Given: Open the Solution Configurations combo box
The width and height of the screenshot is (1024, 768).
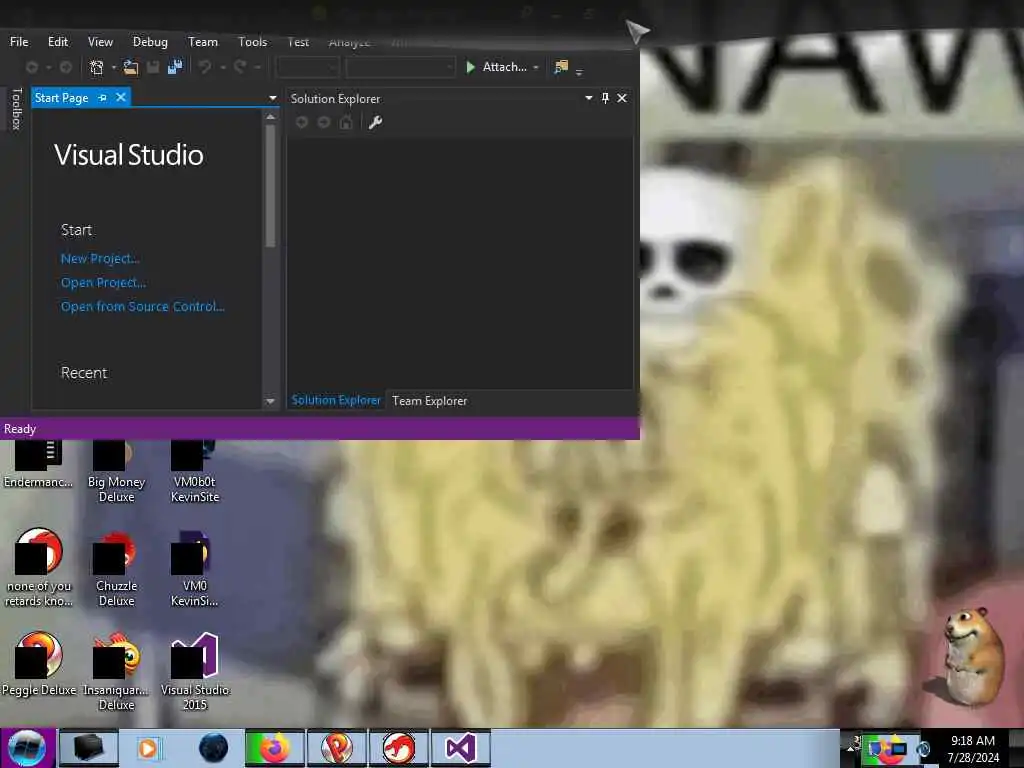Looking at the screenshot, I should point(308,67).
